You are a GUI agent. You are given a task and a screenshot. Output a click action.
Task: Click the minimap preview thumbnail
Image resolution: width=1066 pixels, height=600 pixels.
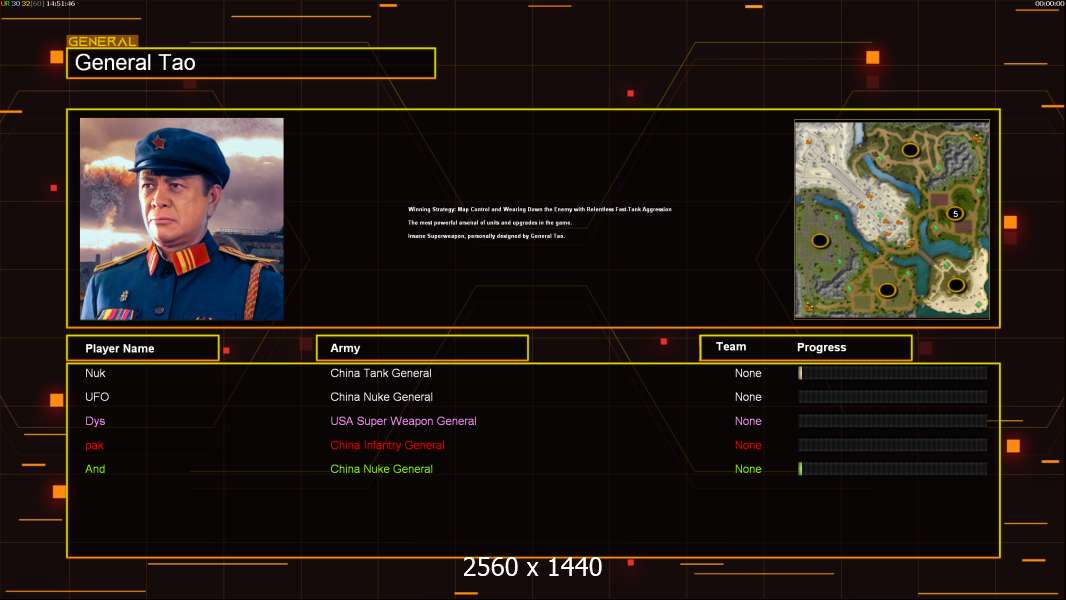[892, 219]
